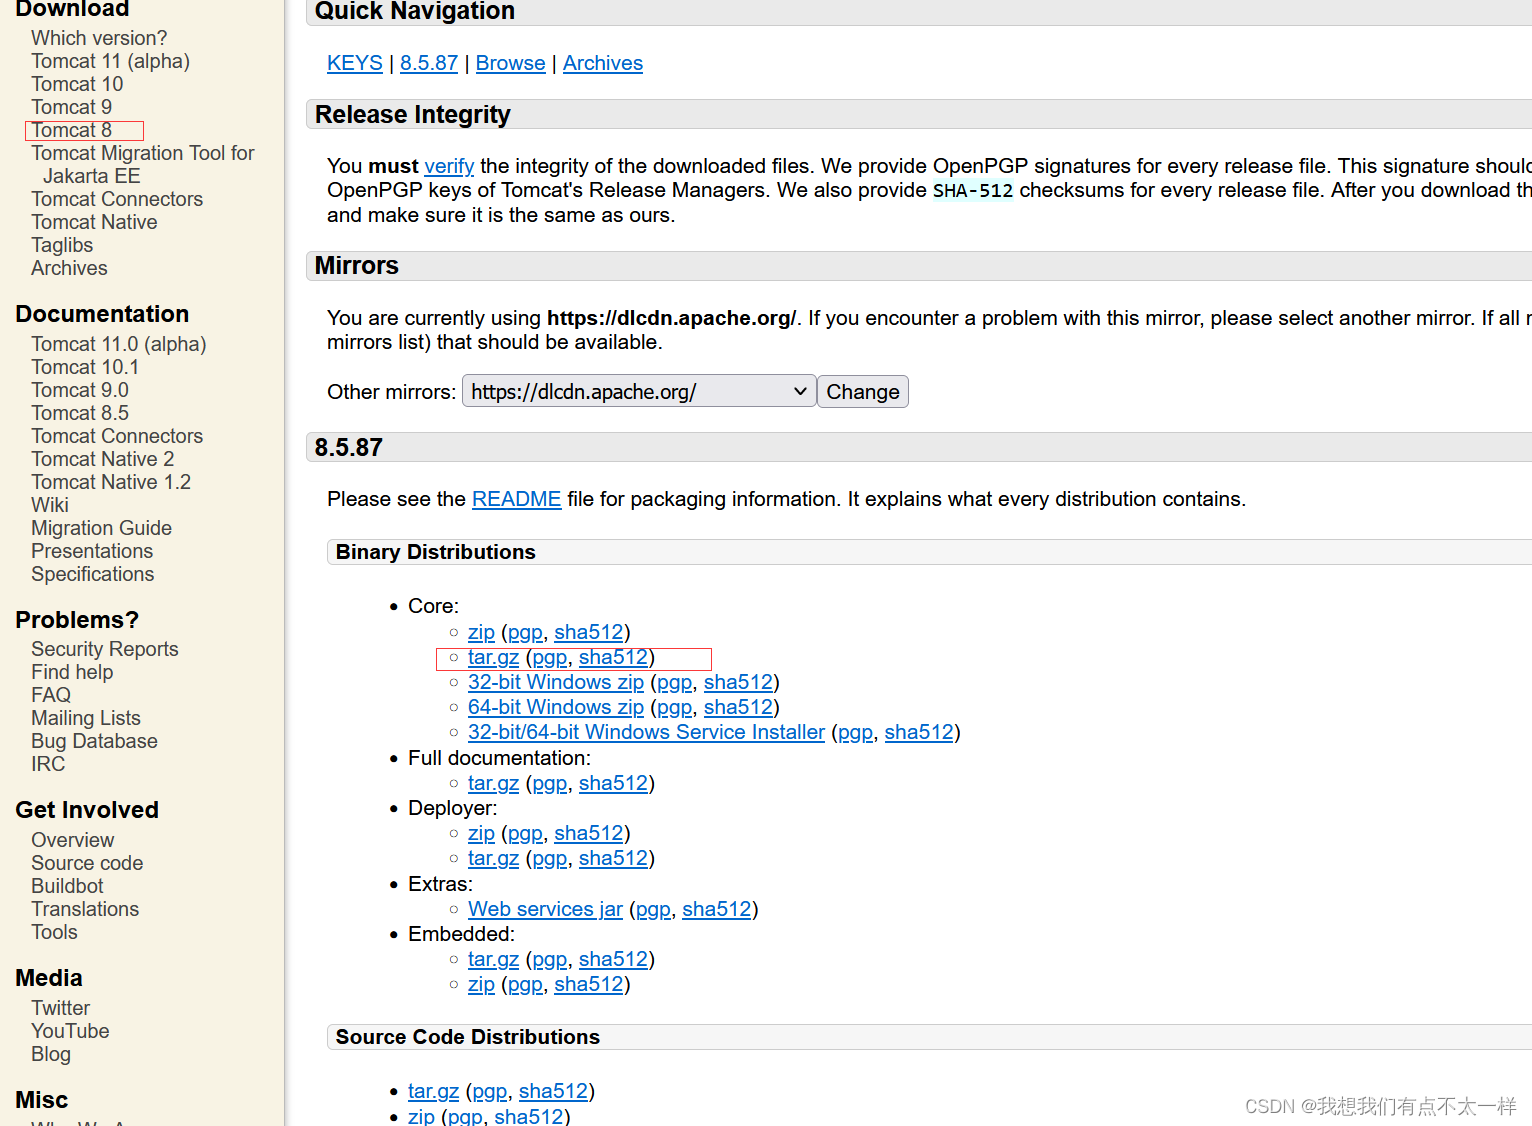The width and height of the screenshot is (1532, 1126).
Task: Open Tomcat Native 1.2 documentation
Action: 111,482
